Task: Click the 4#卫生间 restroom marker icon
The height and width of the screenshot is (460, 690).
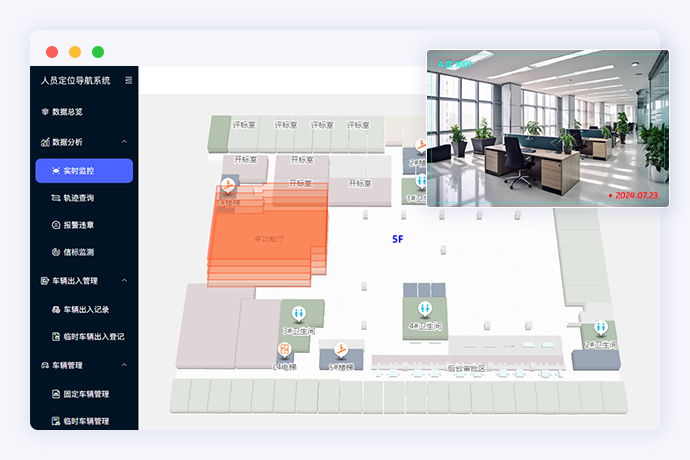Action: pos(425,309)
